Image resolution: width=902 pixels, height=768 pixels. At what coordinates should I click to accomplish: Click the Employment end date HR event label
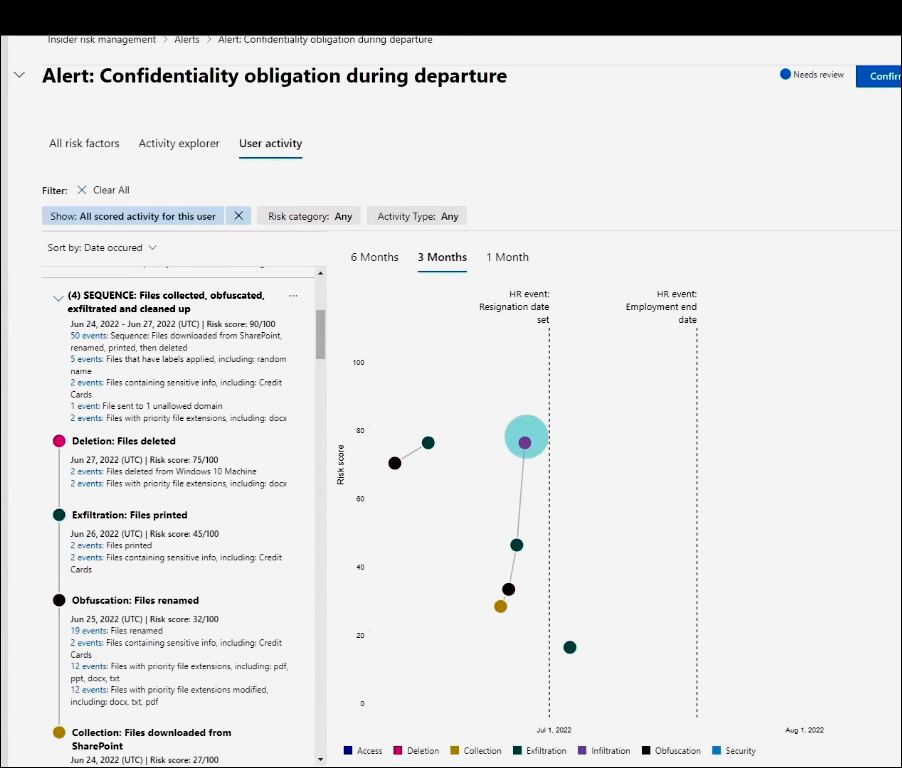[x=662, y=307]
